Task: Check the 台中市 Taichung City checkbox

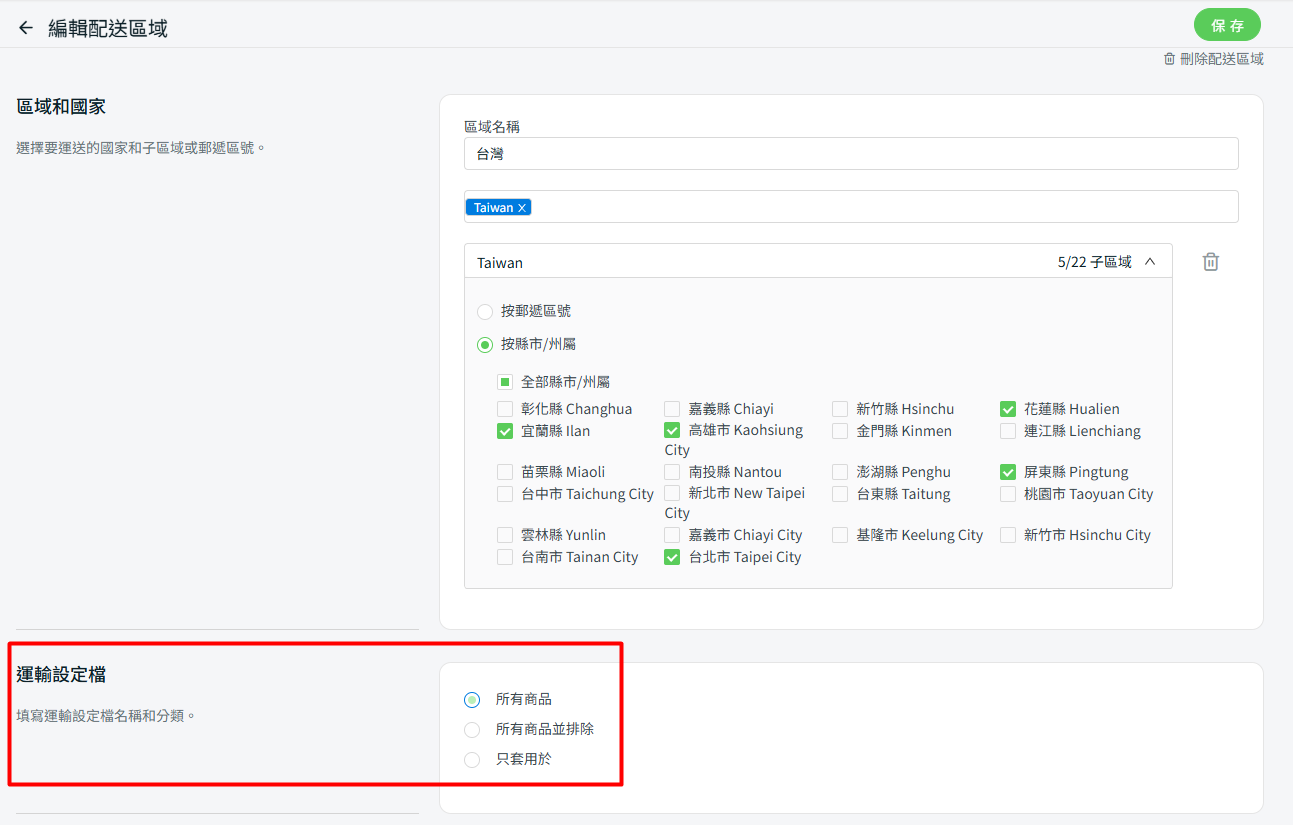Action: pyautogui.click(x=505, y=494)
